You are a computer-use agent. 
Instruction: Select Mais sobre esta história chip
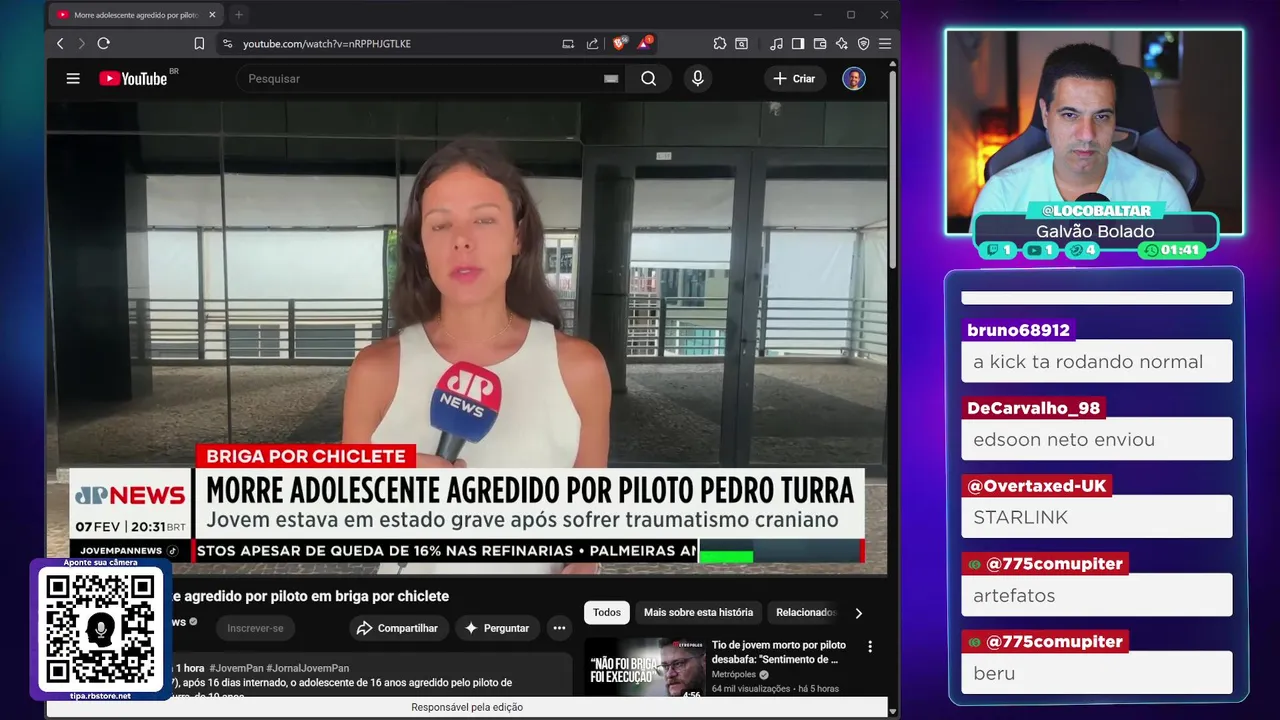(698, 612)
